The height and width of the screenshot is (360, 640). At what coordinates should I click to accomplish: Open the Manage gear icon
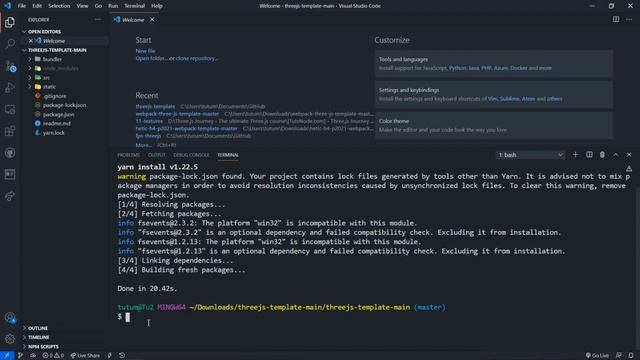(10, 338)
